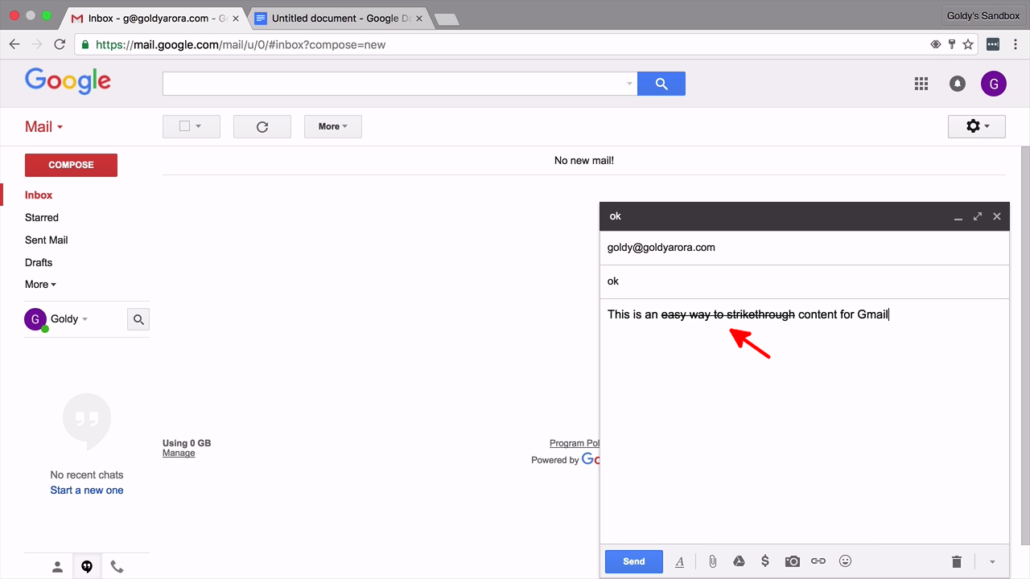
Task: Reload the browser page
Action: pyautogui.click(x=59, y=45)
